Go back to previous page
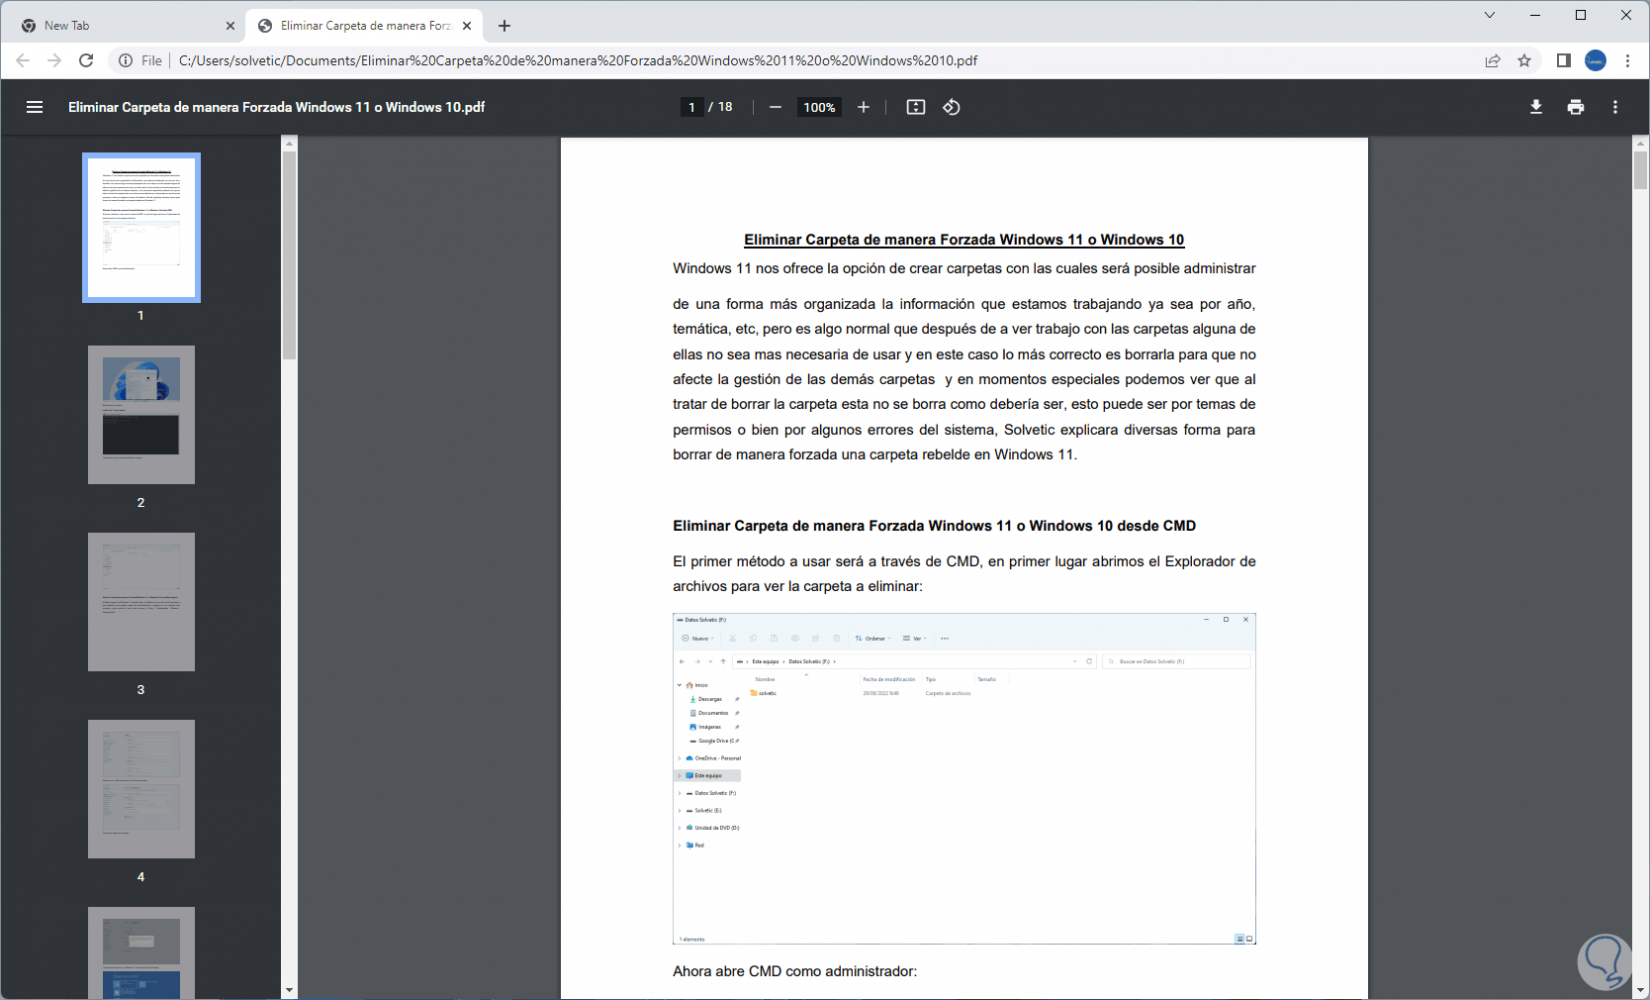 (x=23, y=60)
